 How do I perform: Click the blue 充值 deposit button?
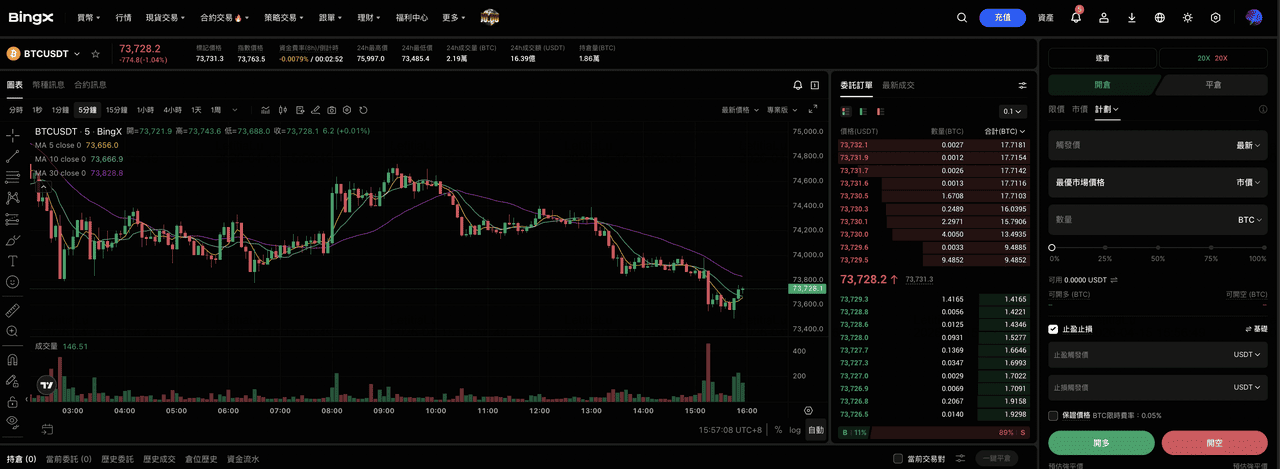1002,17
